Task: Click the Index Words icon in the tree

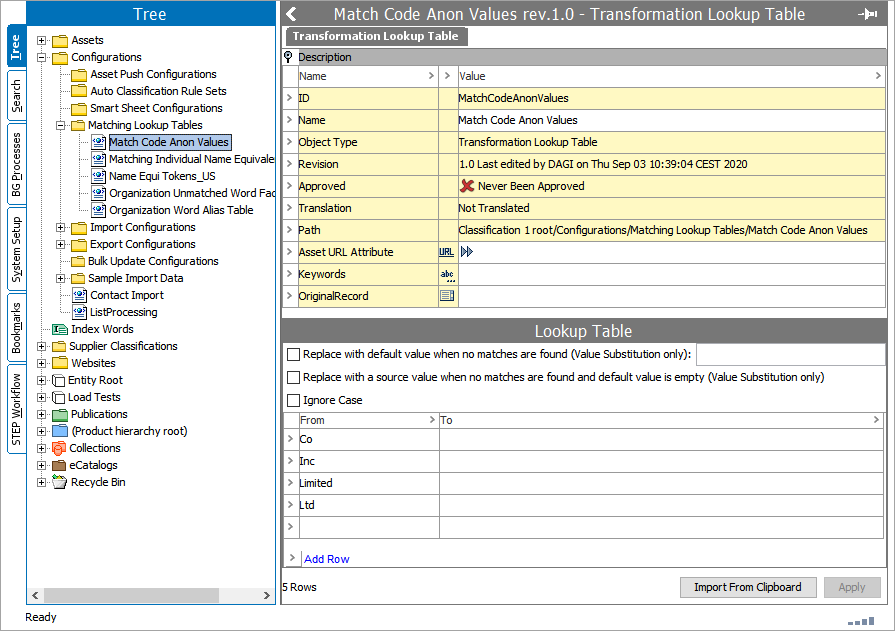Action: (60, 329)
